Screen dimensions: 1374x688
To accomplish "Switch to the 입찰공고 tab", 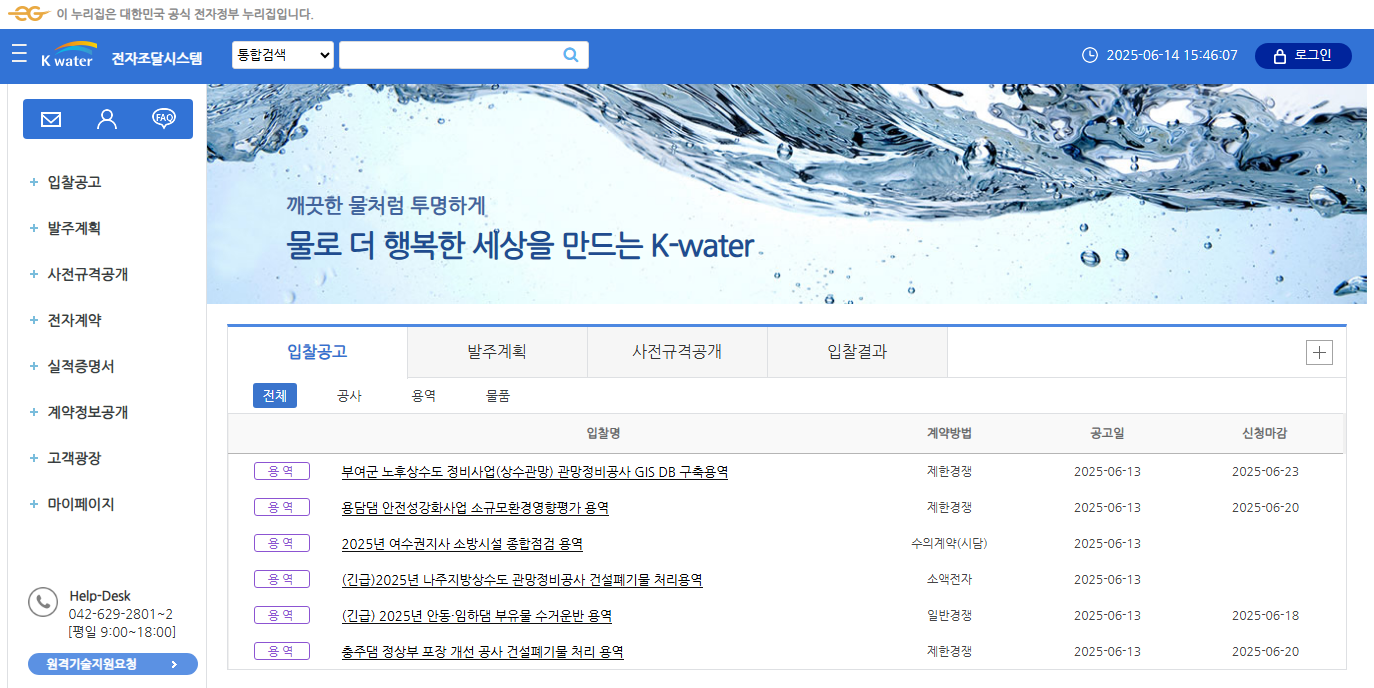I will [317, 352].
